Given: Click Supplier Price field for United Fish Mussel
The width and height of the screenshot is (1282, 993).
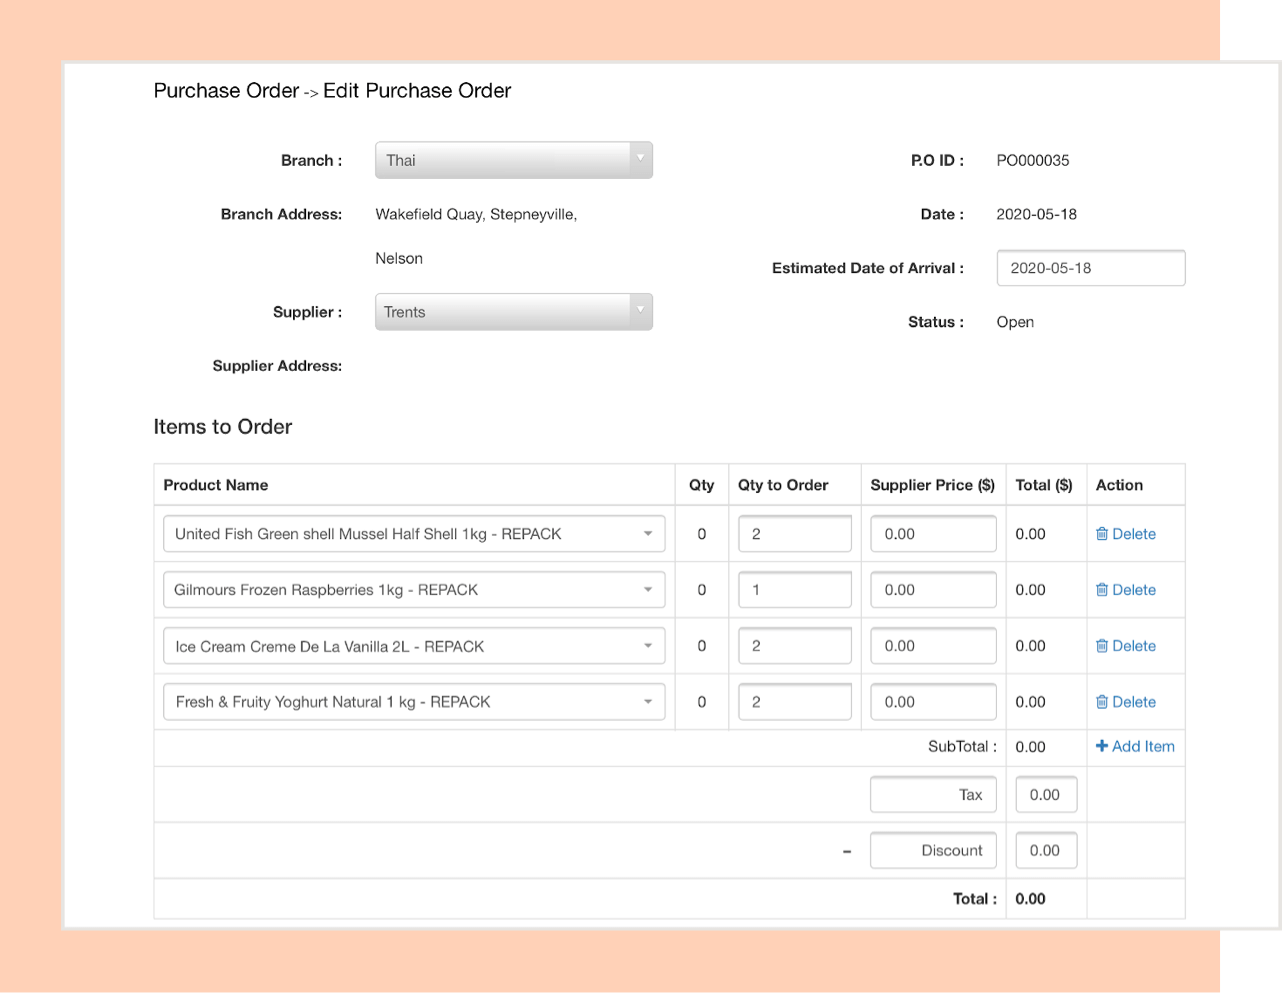Looking at the screenshot, I should point(933,534).
